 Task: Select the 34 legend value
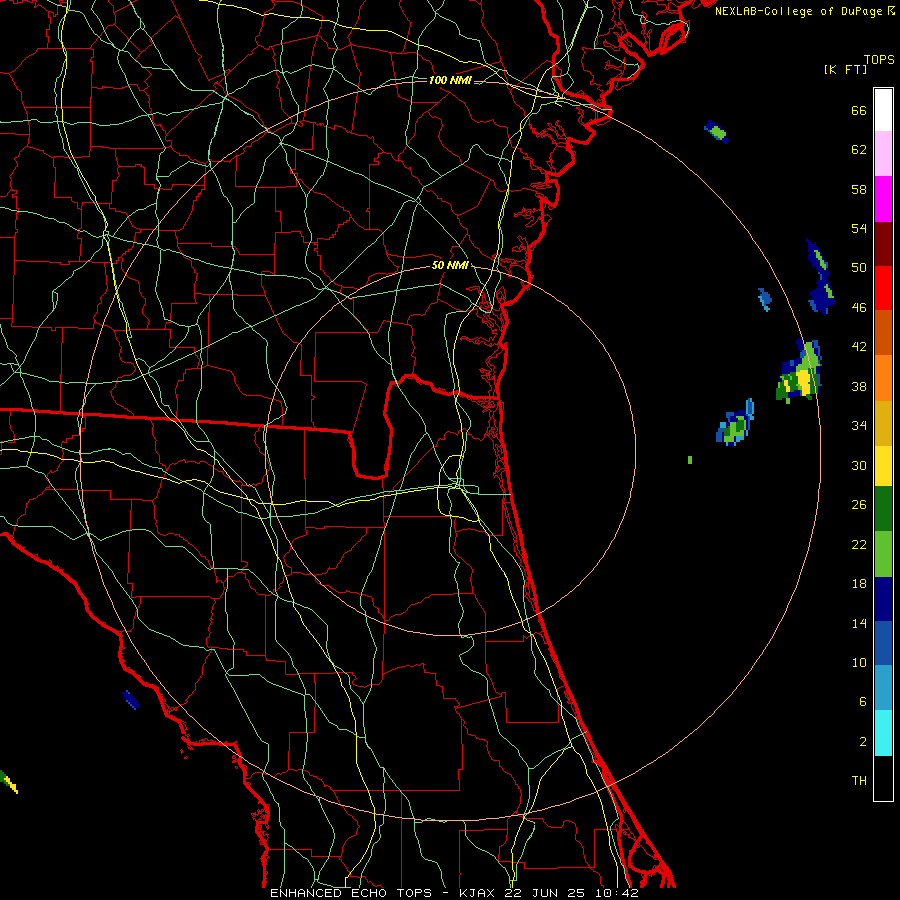pos(859,426)
